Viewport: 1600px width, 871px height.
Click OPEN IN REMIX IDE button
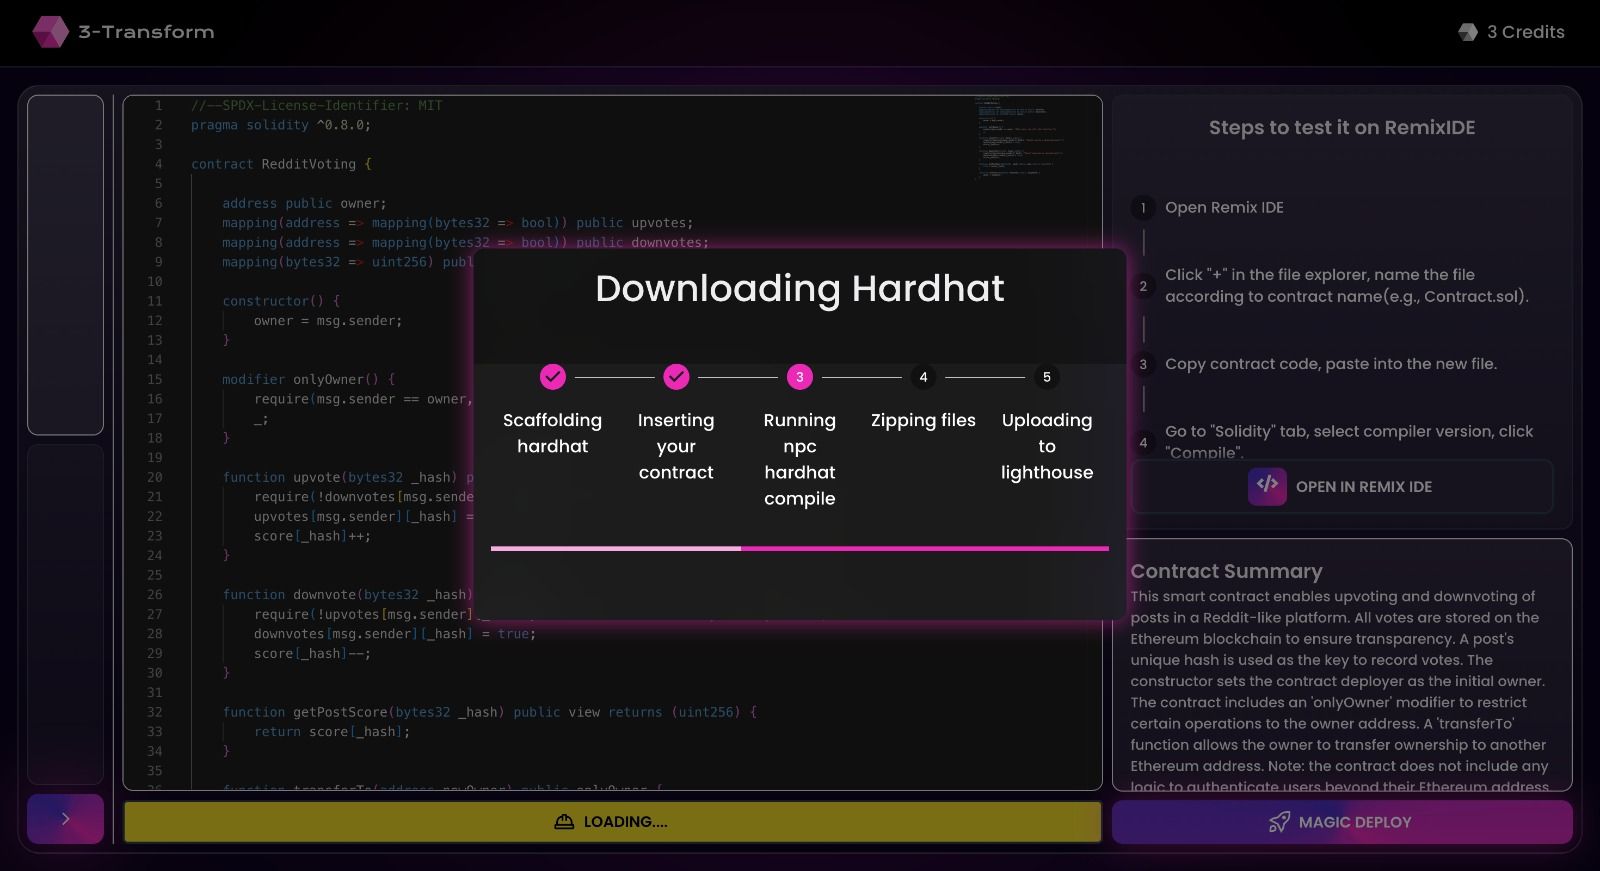pyautogui.click(x=1342, y=487)
